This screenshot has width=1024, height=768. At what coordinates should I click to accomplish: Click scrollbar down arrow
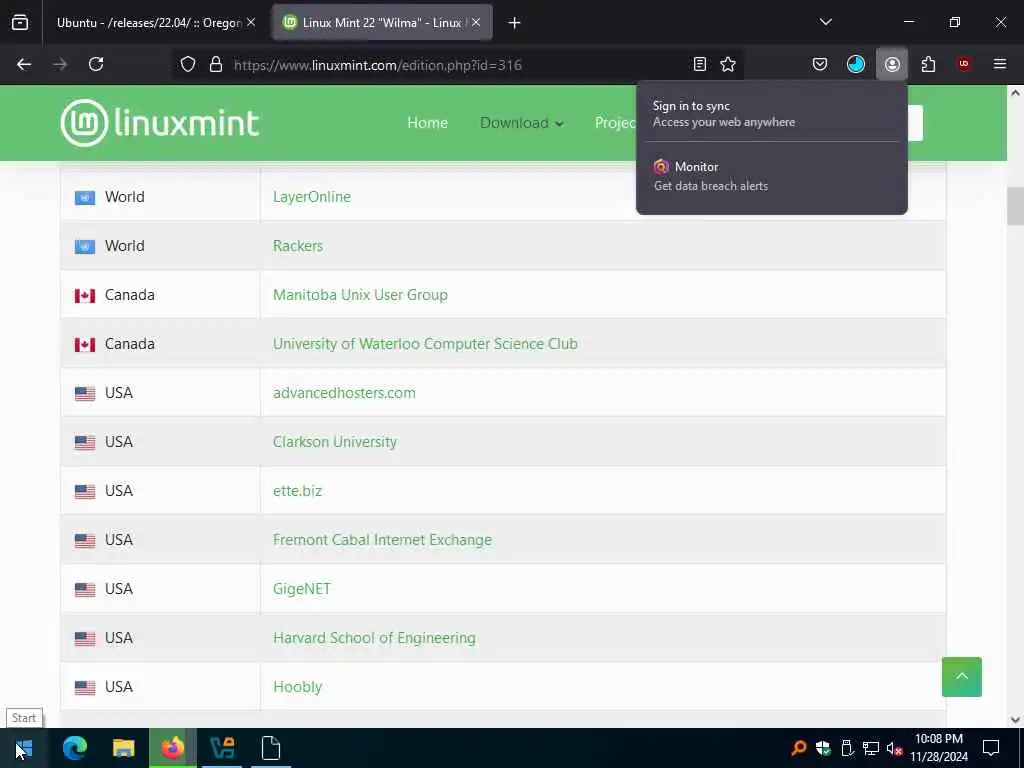(1015, 720)
